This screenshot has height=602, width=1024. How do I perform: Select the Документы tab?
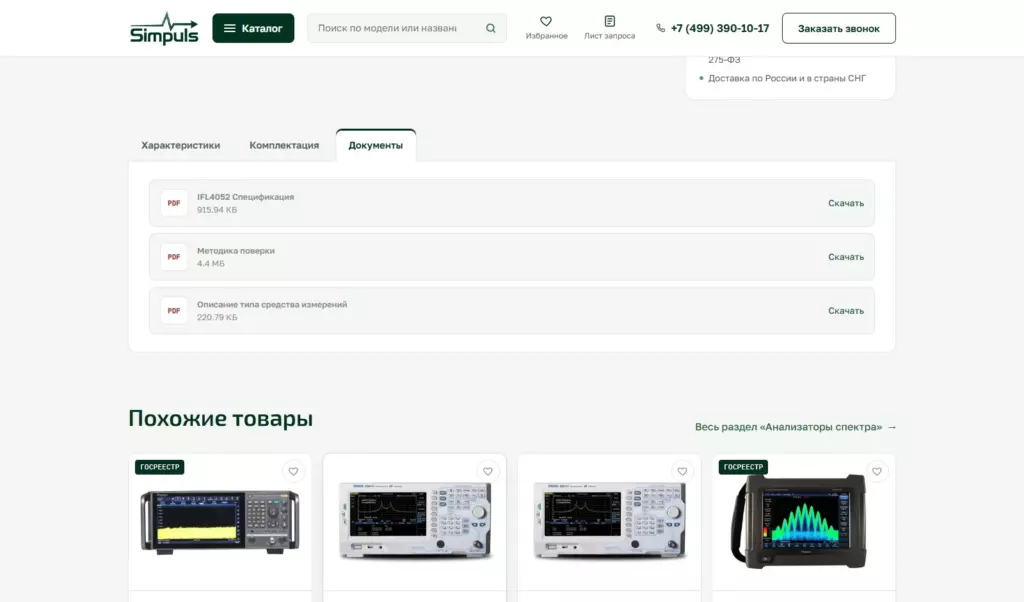tap(376, 145)
